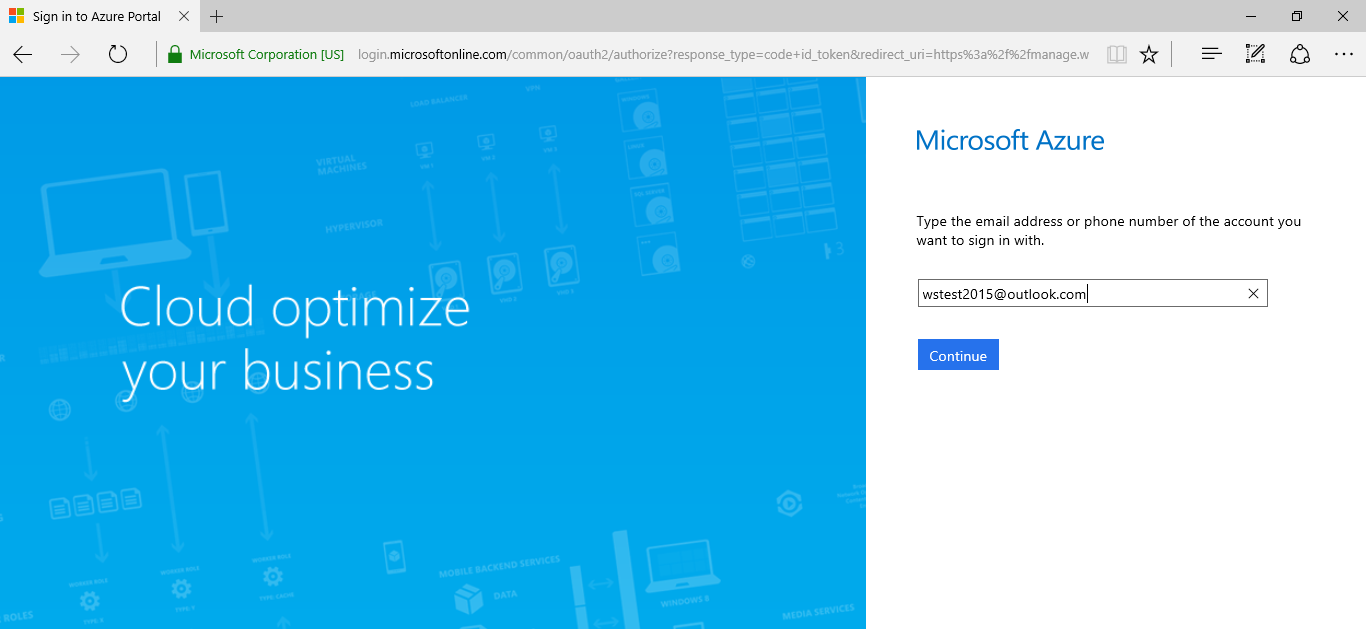Open Reading view book icon

1117,54
